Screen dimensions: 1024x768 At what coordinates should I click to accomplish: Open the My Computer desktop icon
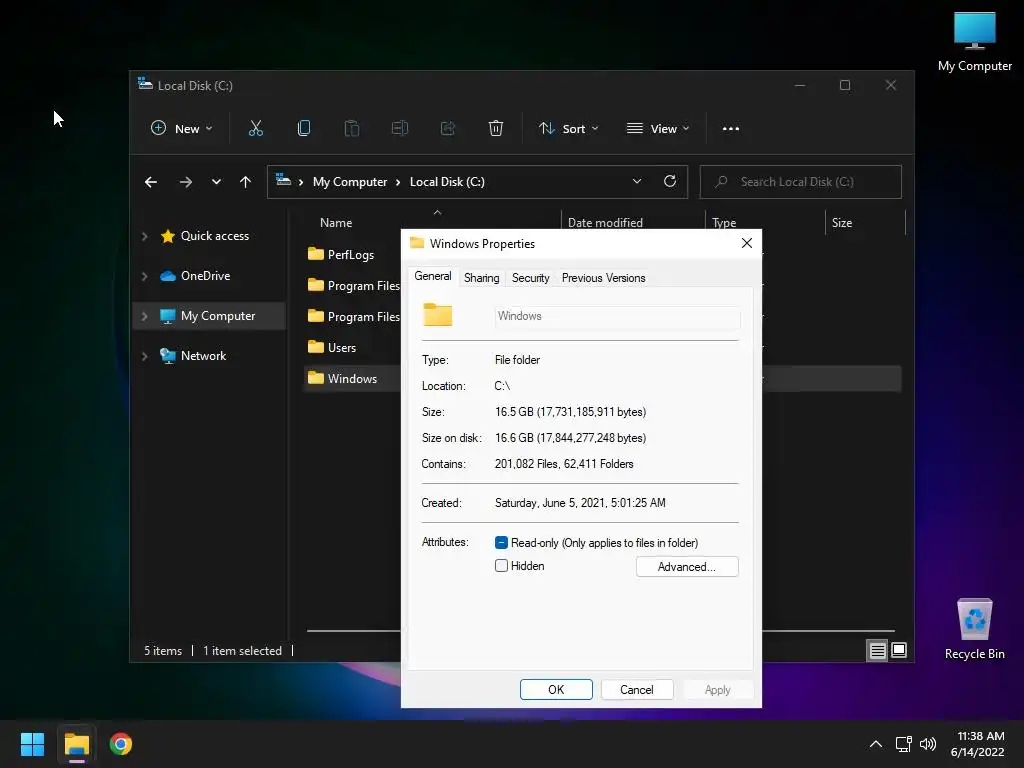click(x=974, y=42)
